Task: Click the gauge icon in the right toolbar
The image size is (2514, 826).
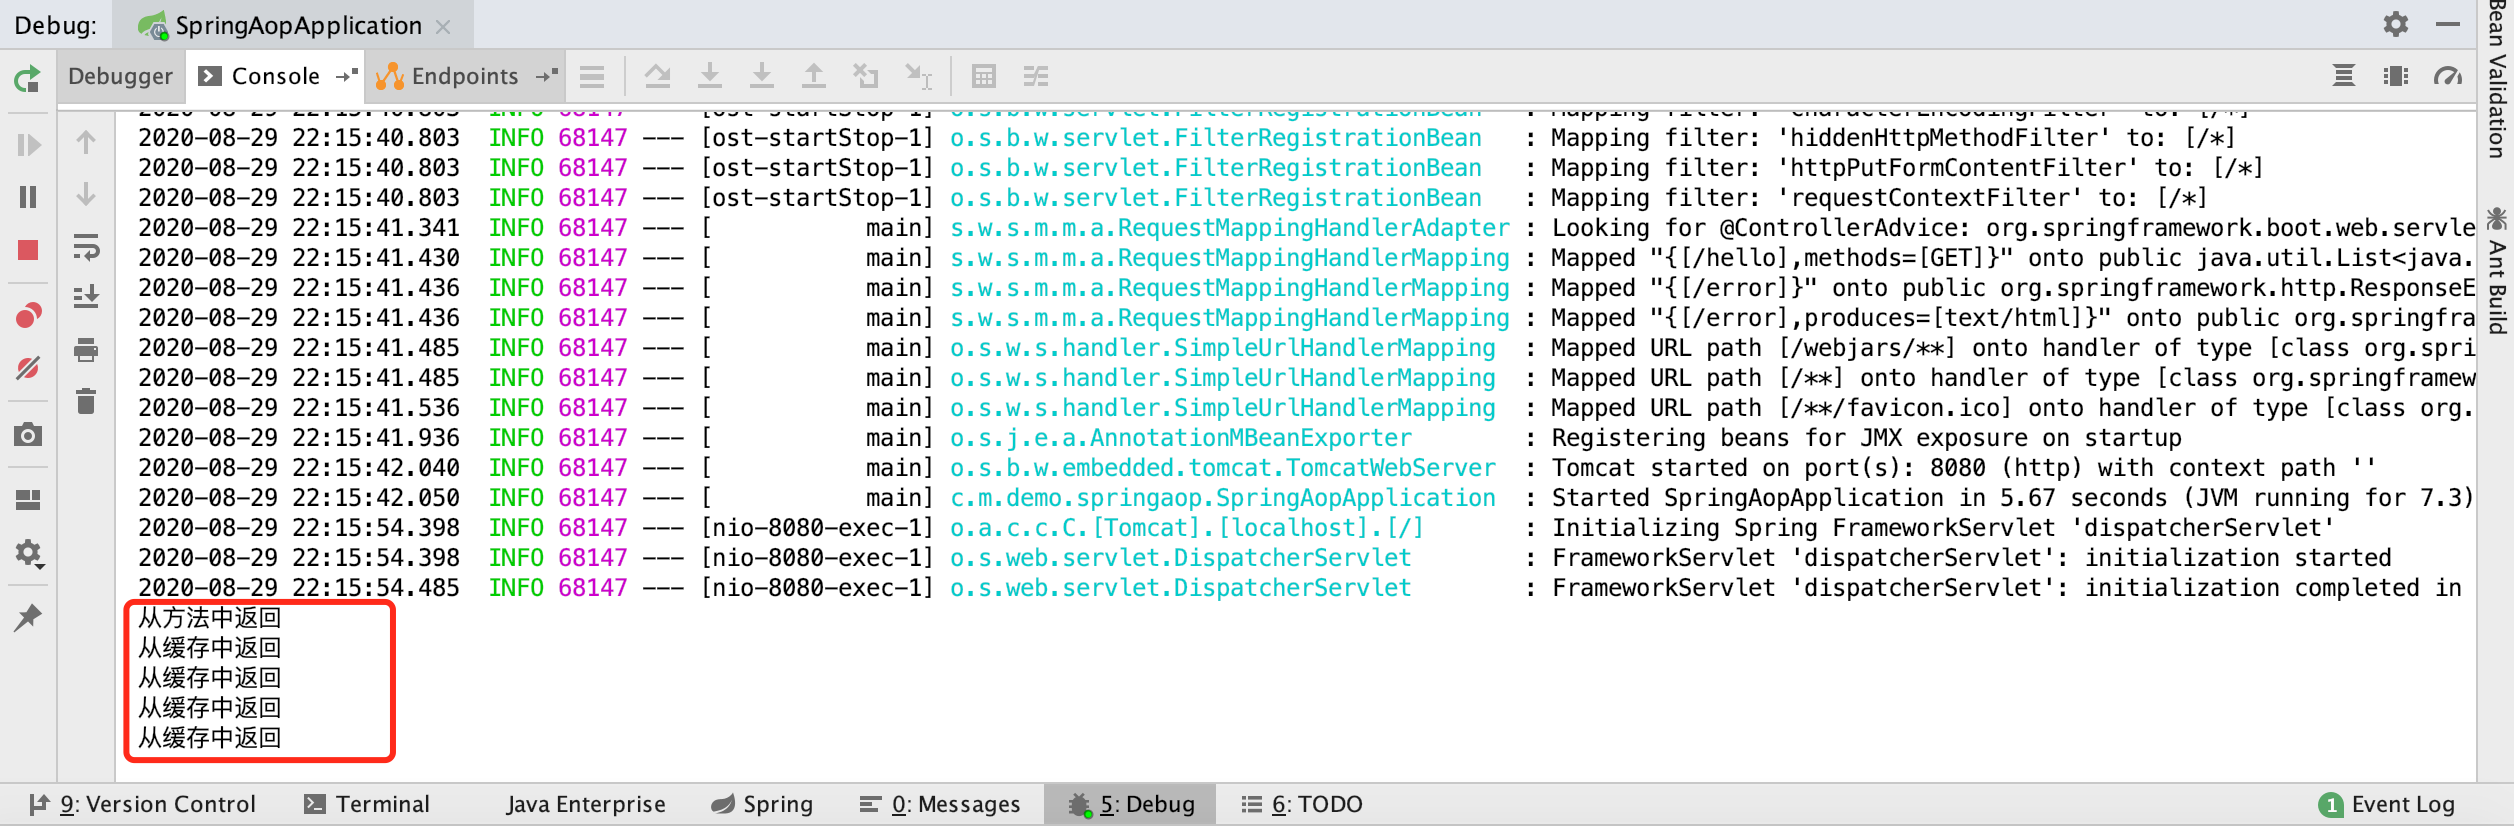Action: (x=2448, y=76)
